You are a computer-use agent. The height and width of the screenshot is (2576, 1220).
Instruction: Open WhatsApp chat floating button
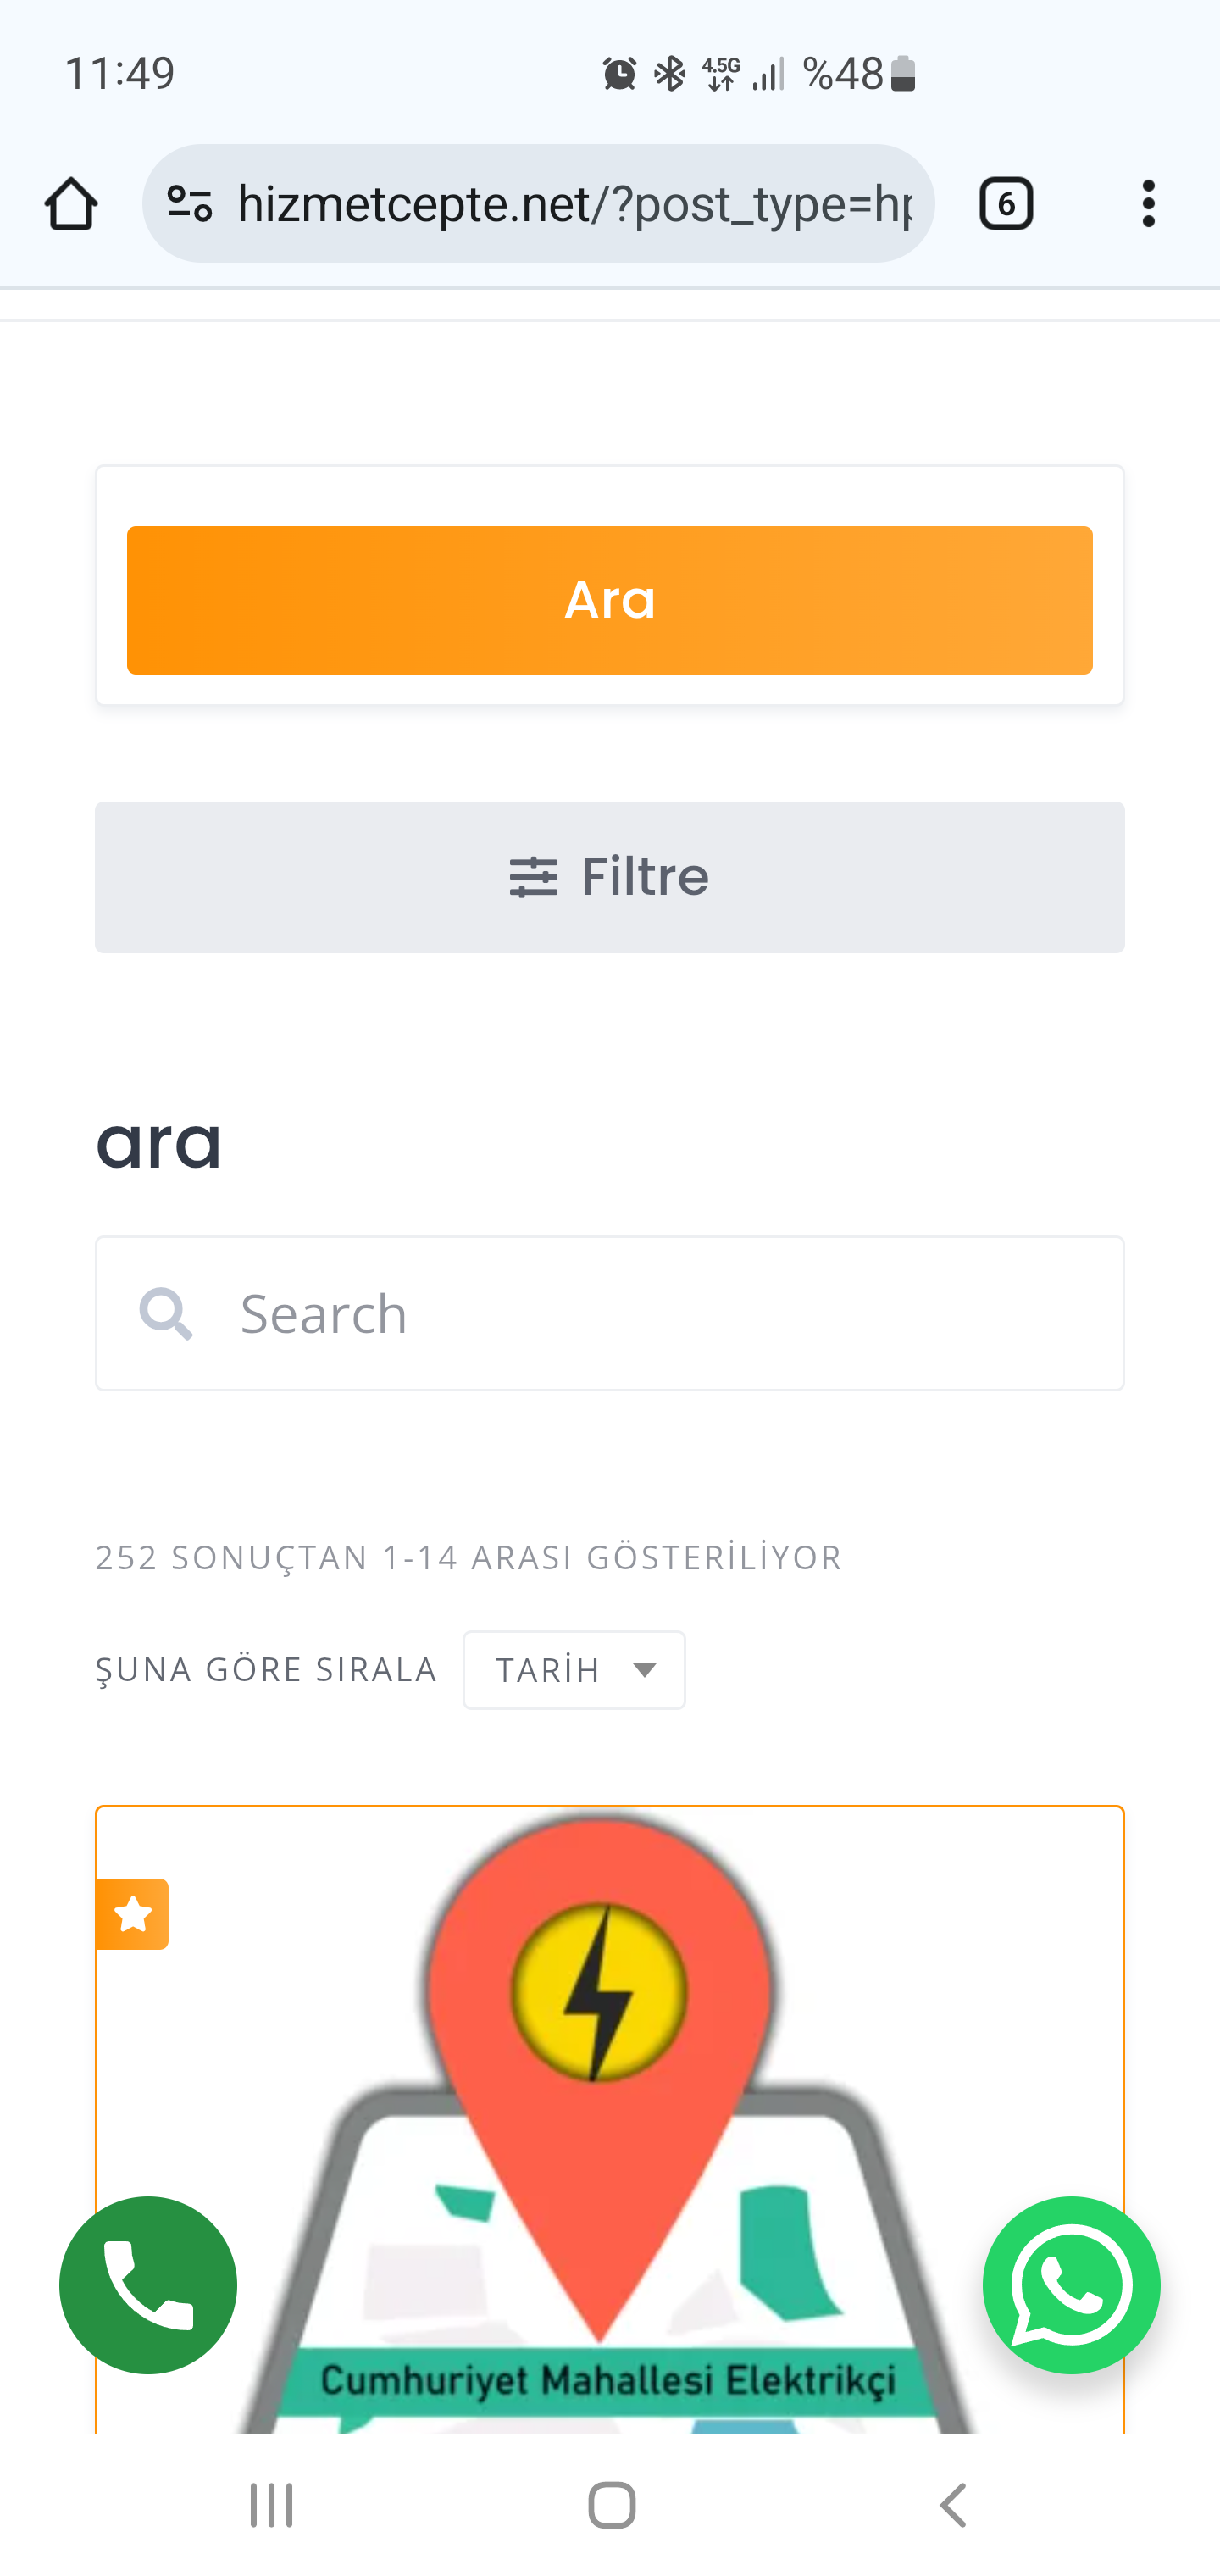pos(1071,2285)
